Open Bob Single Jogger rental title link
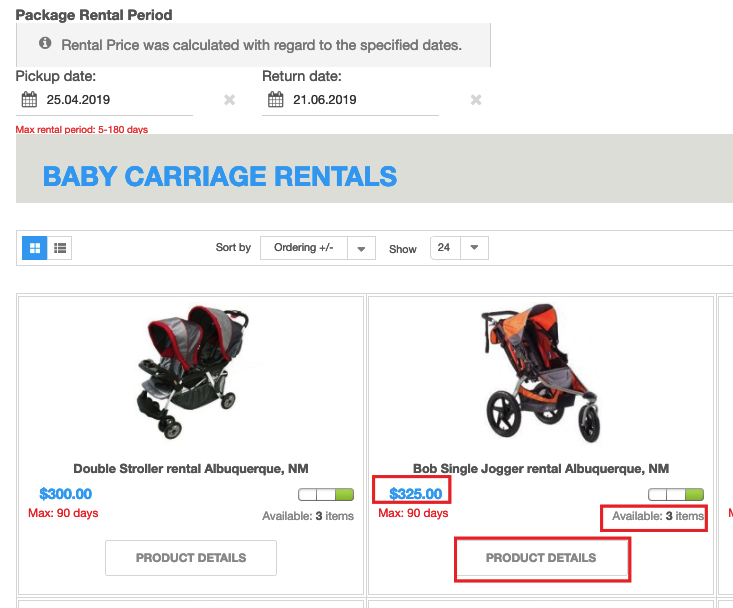The image size is (733, 608). tap(541, 468)
